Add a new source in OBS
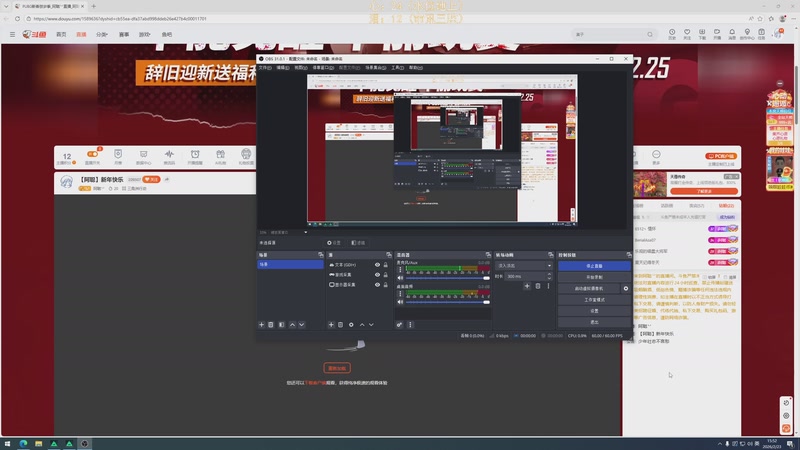This screenshot has height=450, width=800. click(x=331, y=324)
